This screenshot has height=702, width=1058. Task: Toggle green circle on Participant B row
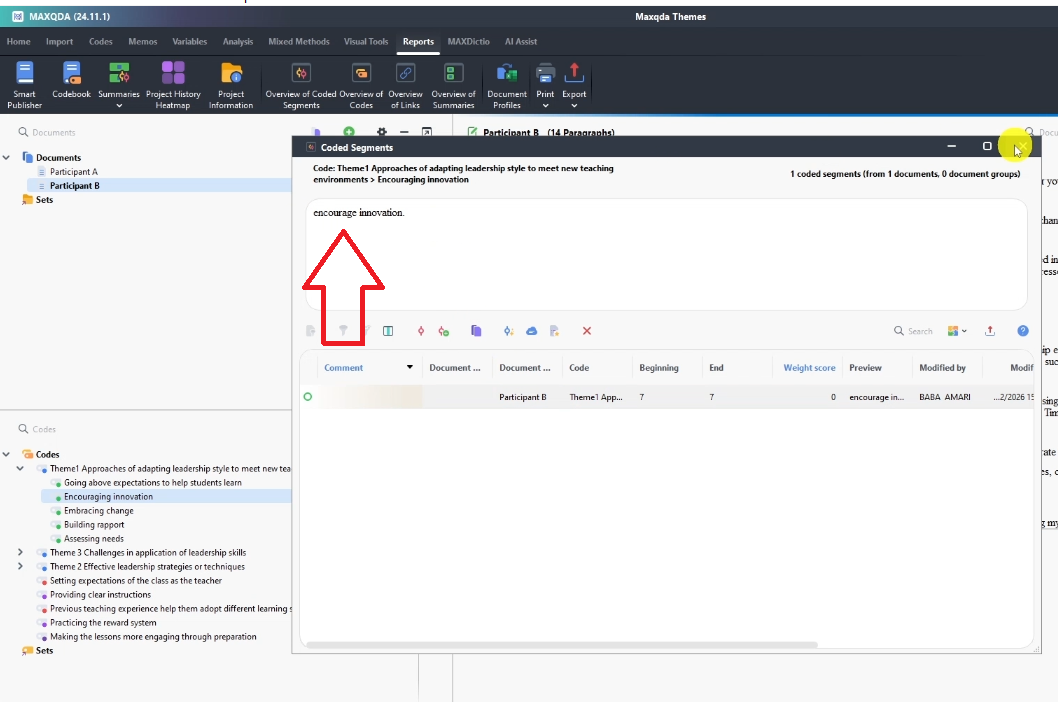click(x=308, y=397)
